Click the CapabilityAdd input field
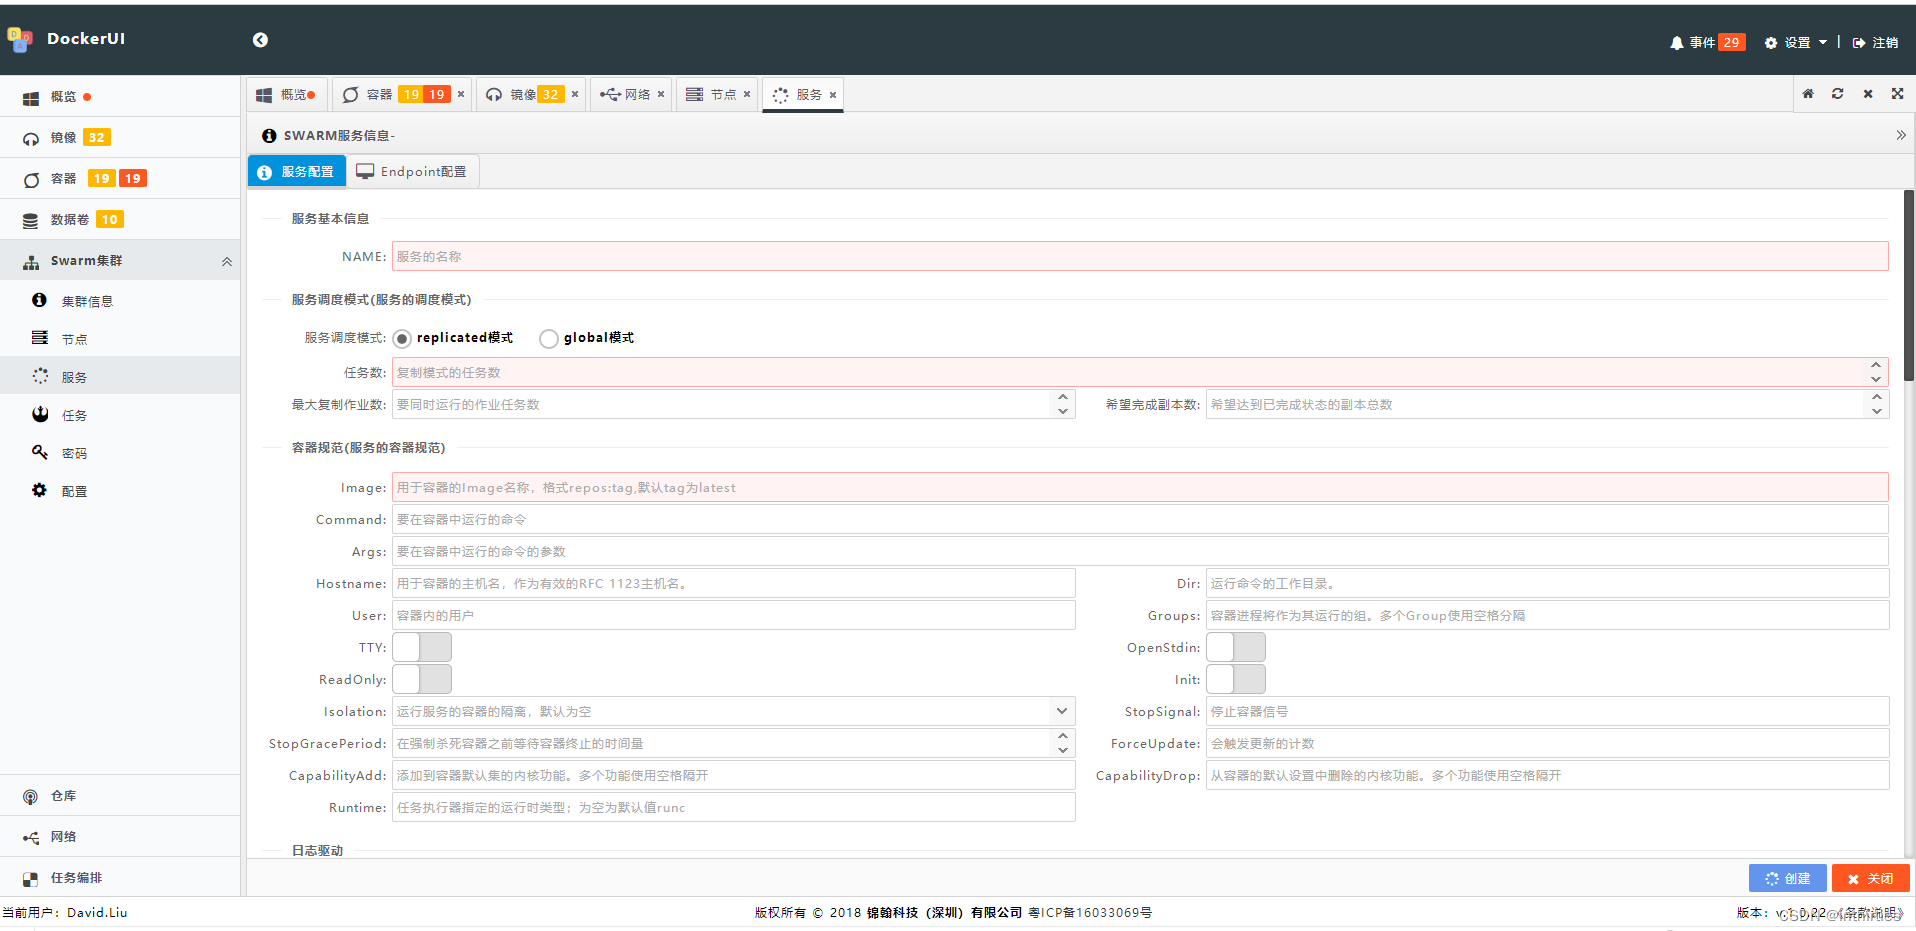Screen dimensions: 1916x931 [734, 776]
